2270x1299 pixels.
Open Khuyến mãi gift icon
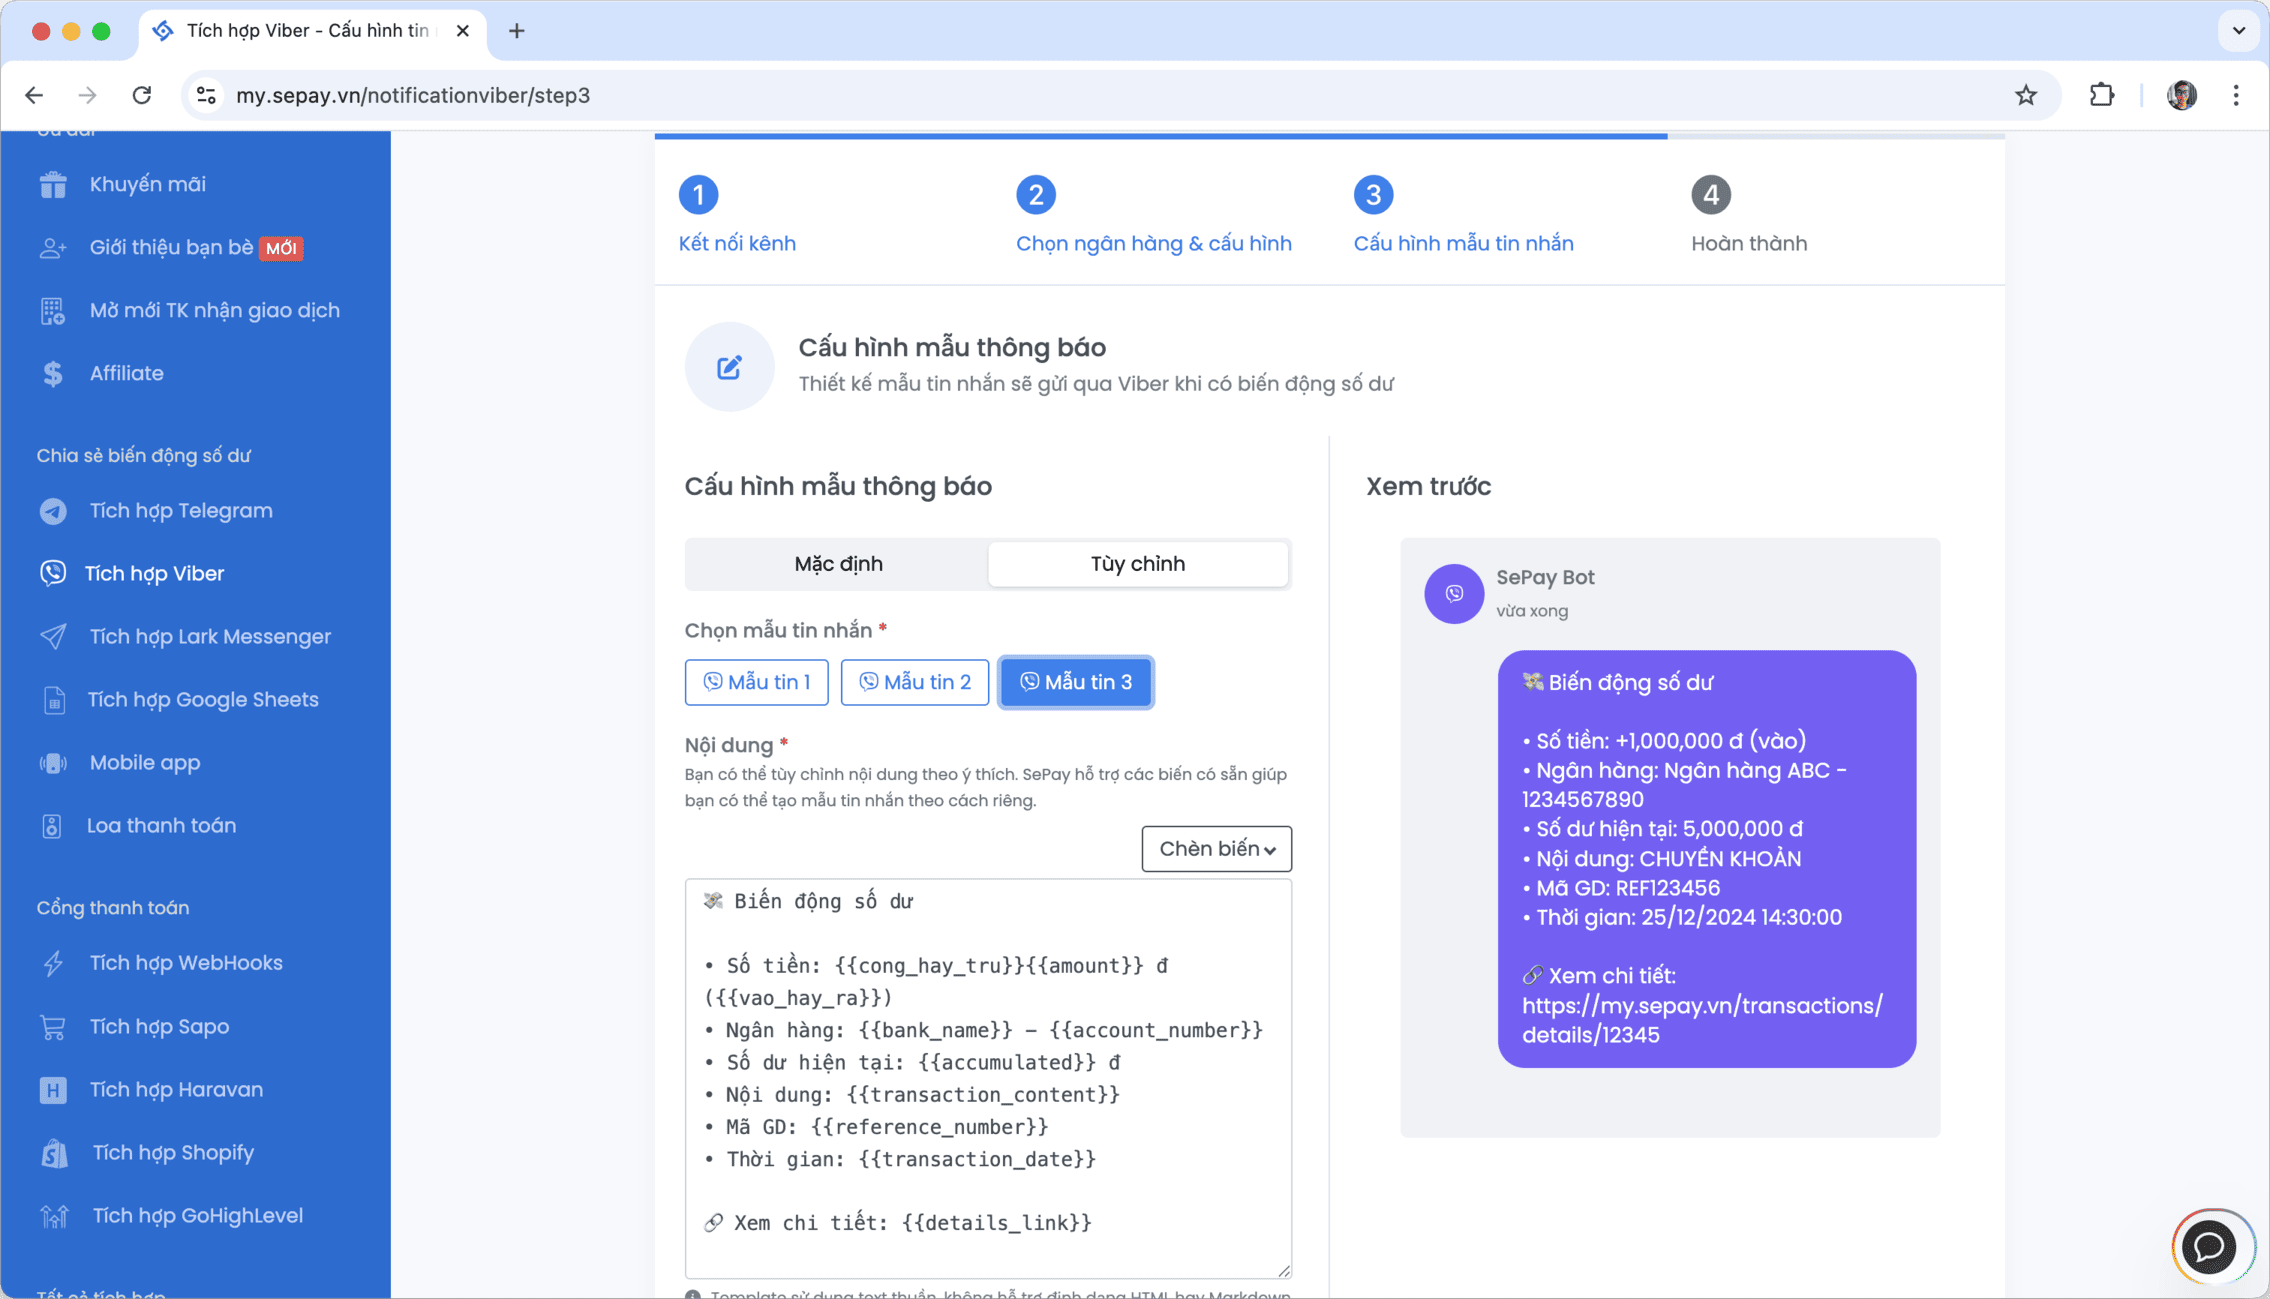tap(53, 185)
